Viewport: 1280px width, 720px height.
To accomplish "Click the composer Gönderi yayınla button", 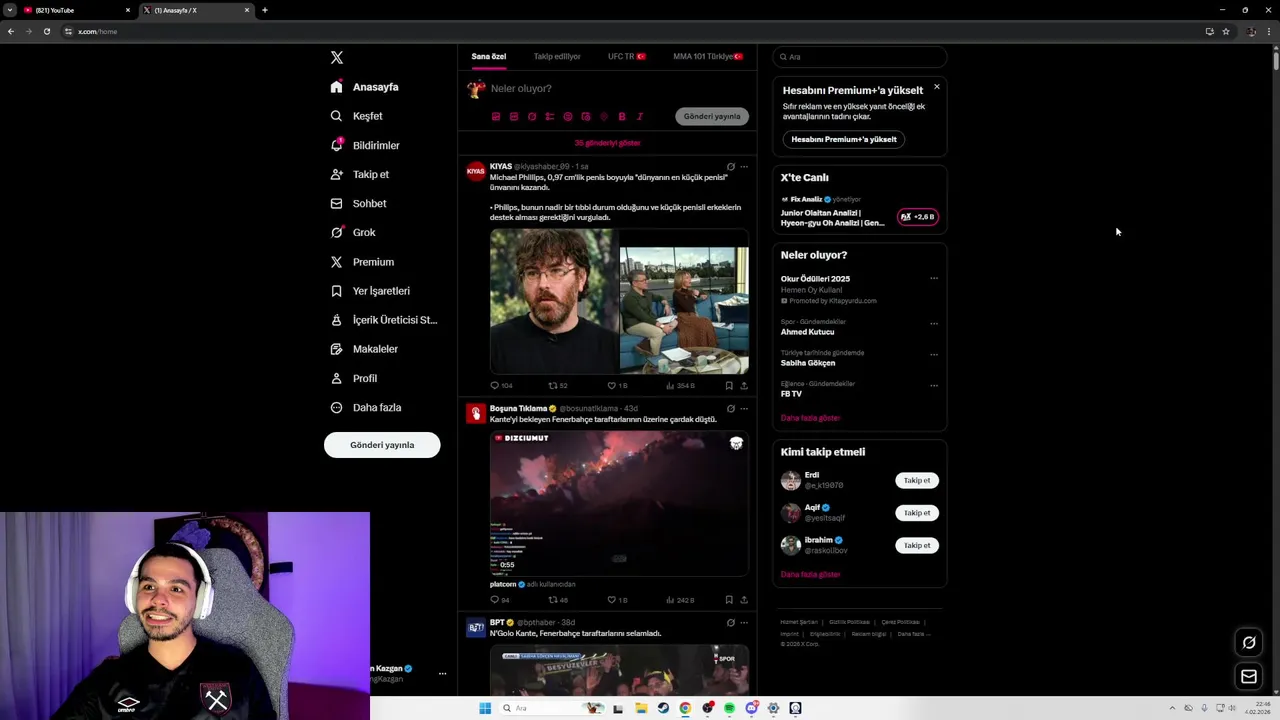I will click(x=712, y=117).
